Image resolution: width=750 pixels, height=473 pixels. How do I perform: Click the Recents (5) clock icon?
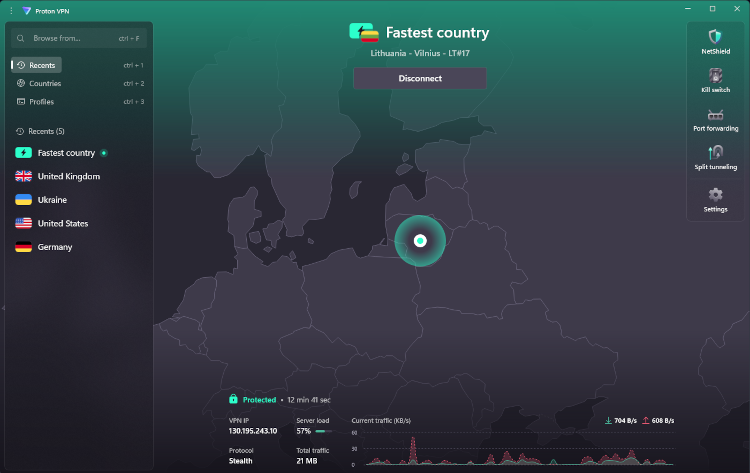pos(20,131)
